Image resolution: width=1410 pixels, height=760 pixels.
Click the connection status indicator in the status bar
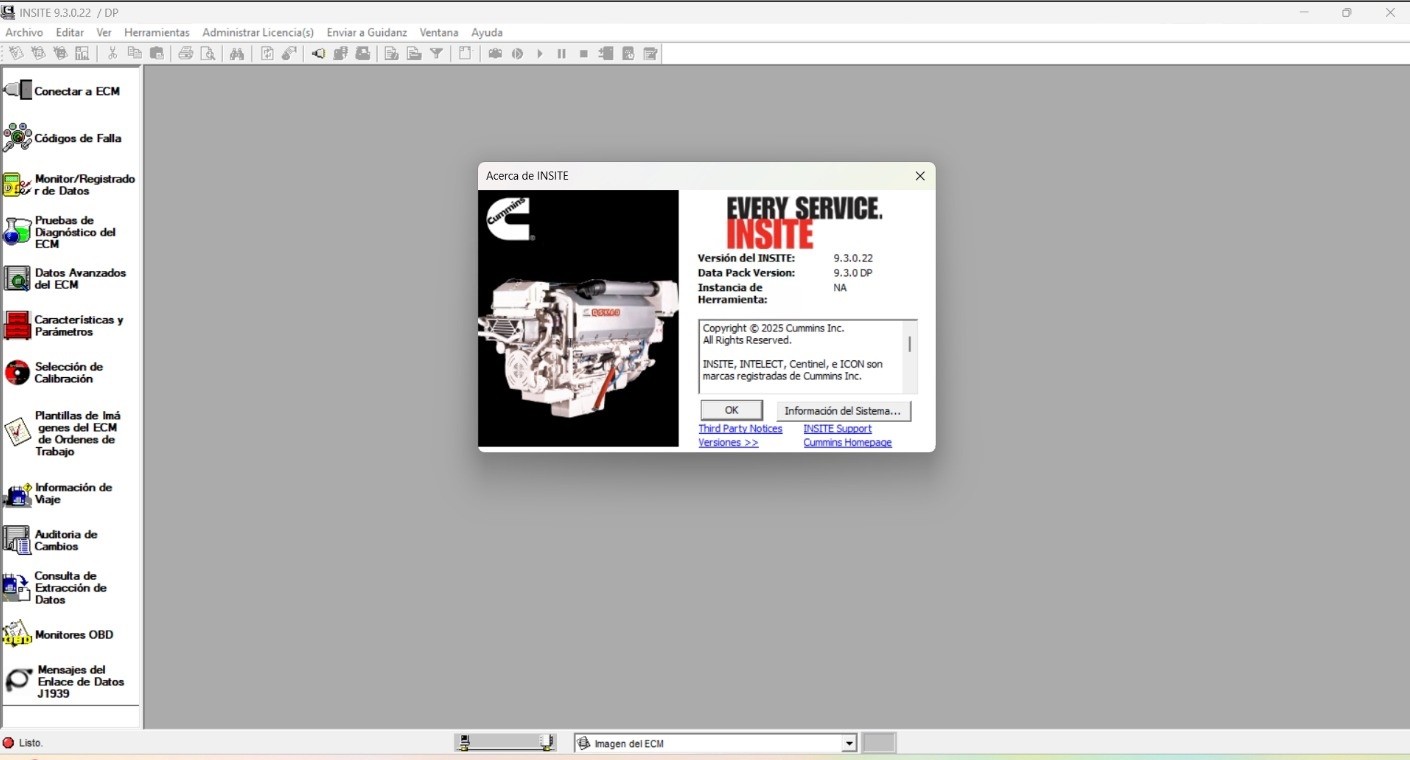[8, 743]
